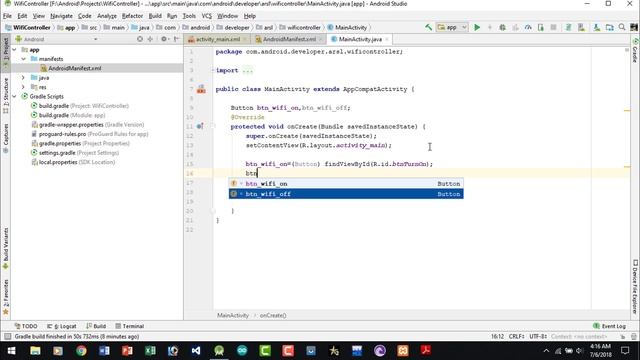The height and width of the screenshot is (360, 640).
Task: Click the class related XML gutter icon
Action: pyautogui.click(x=201, y=89)
